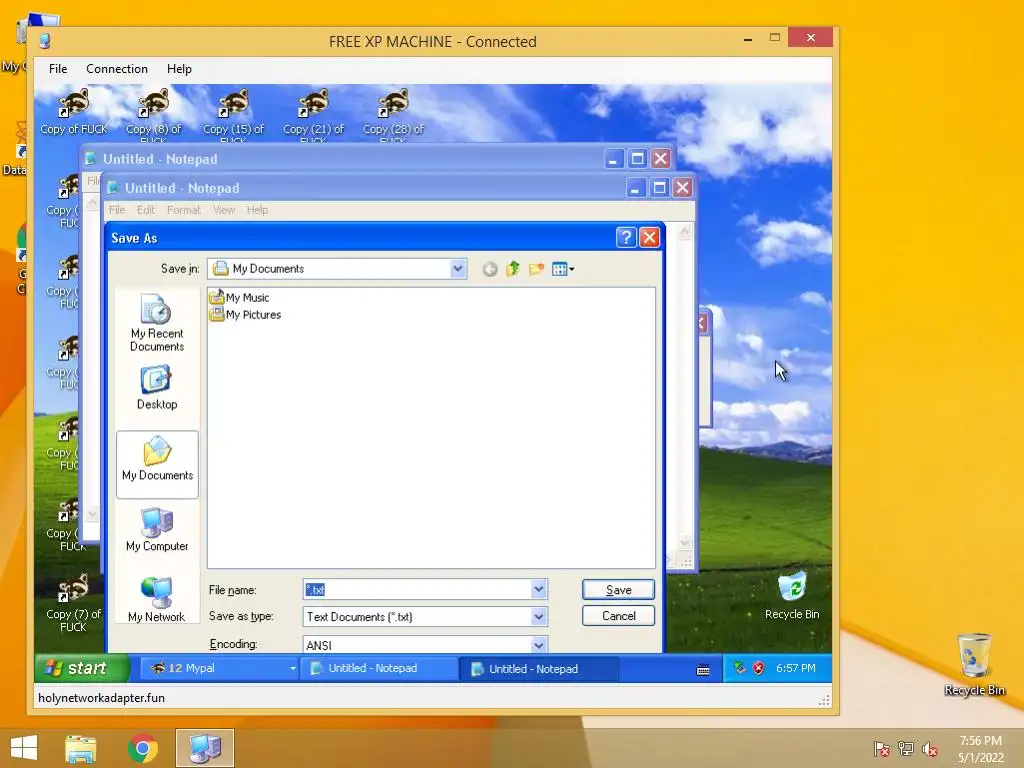This screenshot has width=1024, height=768.
Task: Create a new folder in Save As
Action: pos(536,269)
